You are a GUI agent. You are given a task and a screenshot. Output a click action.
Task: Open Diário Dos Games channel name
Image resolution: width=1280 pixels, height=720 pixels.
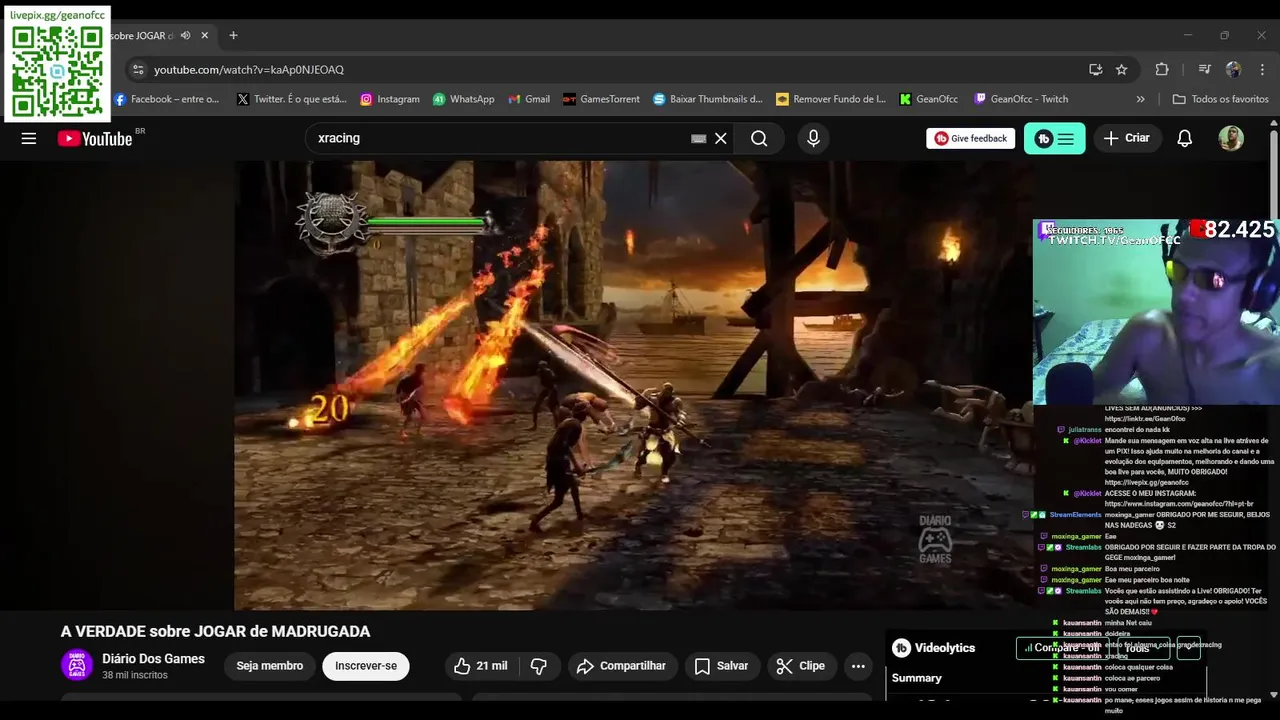point(153,659)
